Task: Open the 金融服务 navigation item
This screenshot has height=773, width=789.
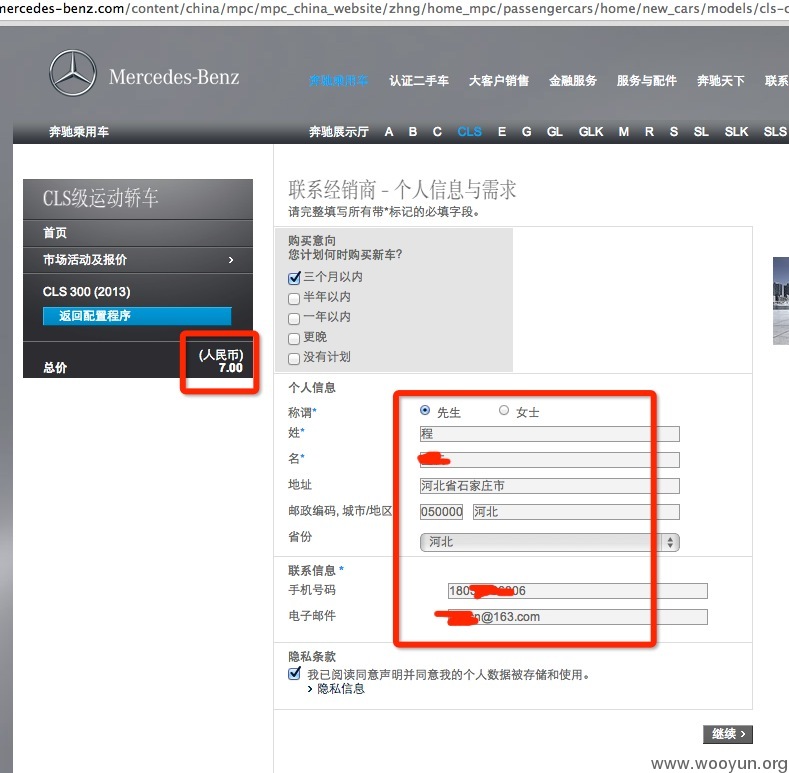Action: pyautogui.click(x=573, y=81)
